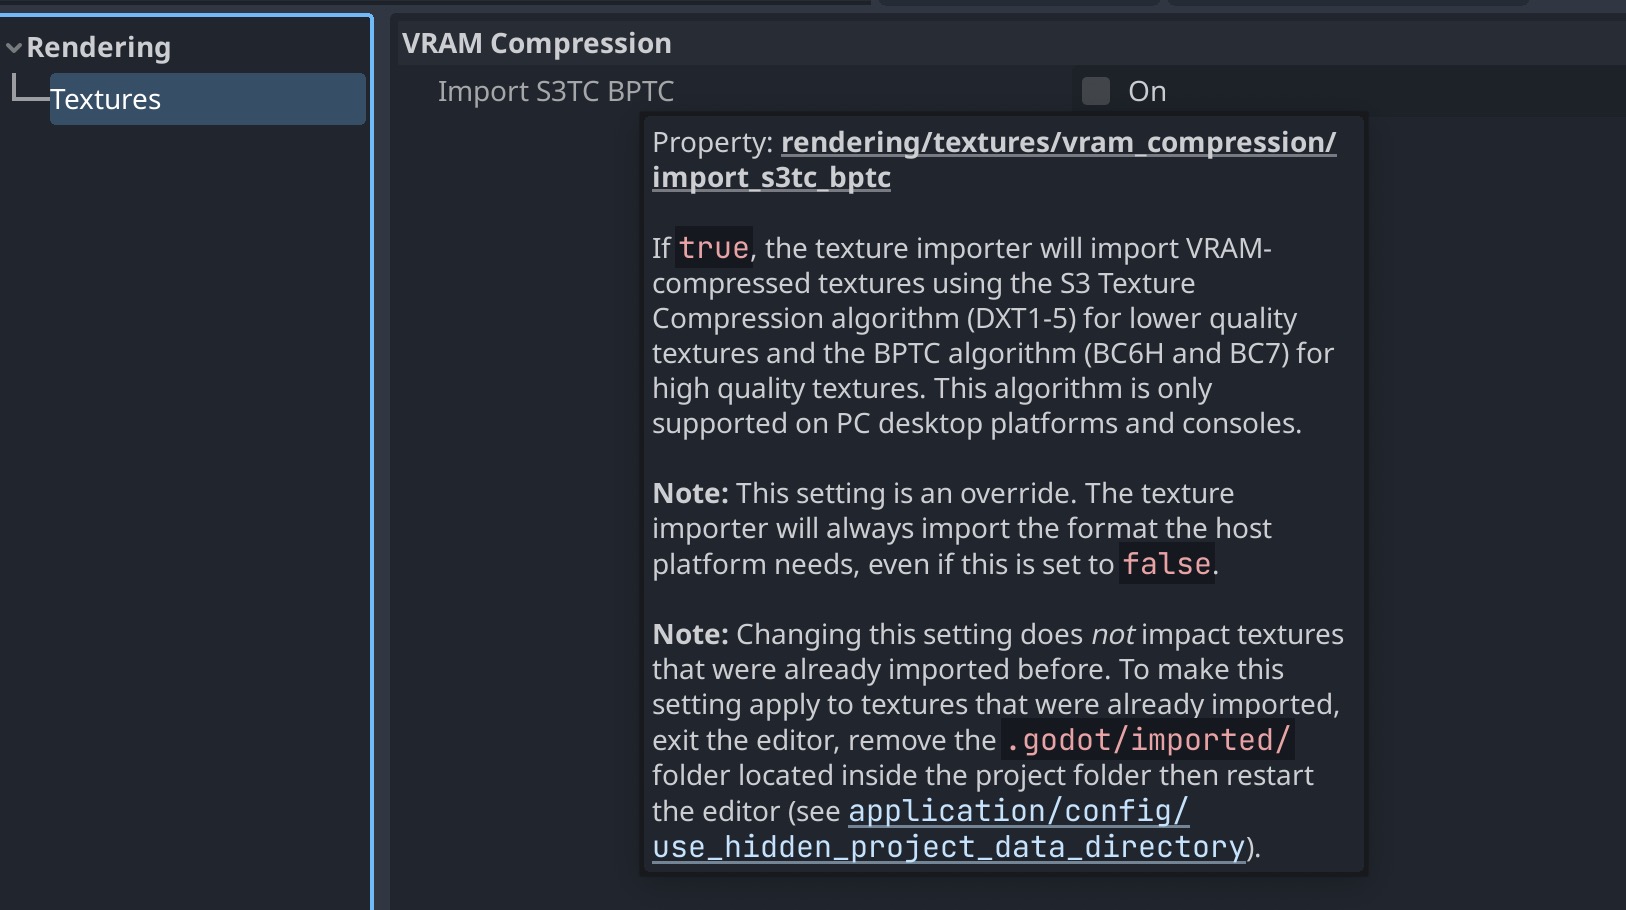Viewport: 1626px width, 910px height.
Task: Click the highlighted true code snippet
Action: pyautogui.click(x=713, y=248)
